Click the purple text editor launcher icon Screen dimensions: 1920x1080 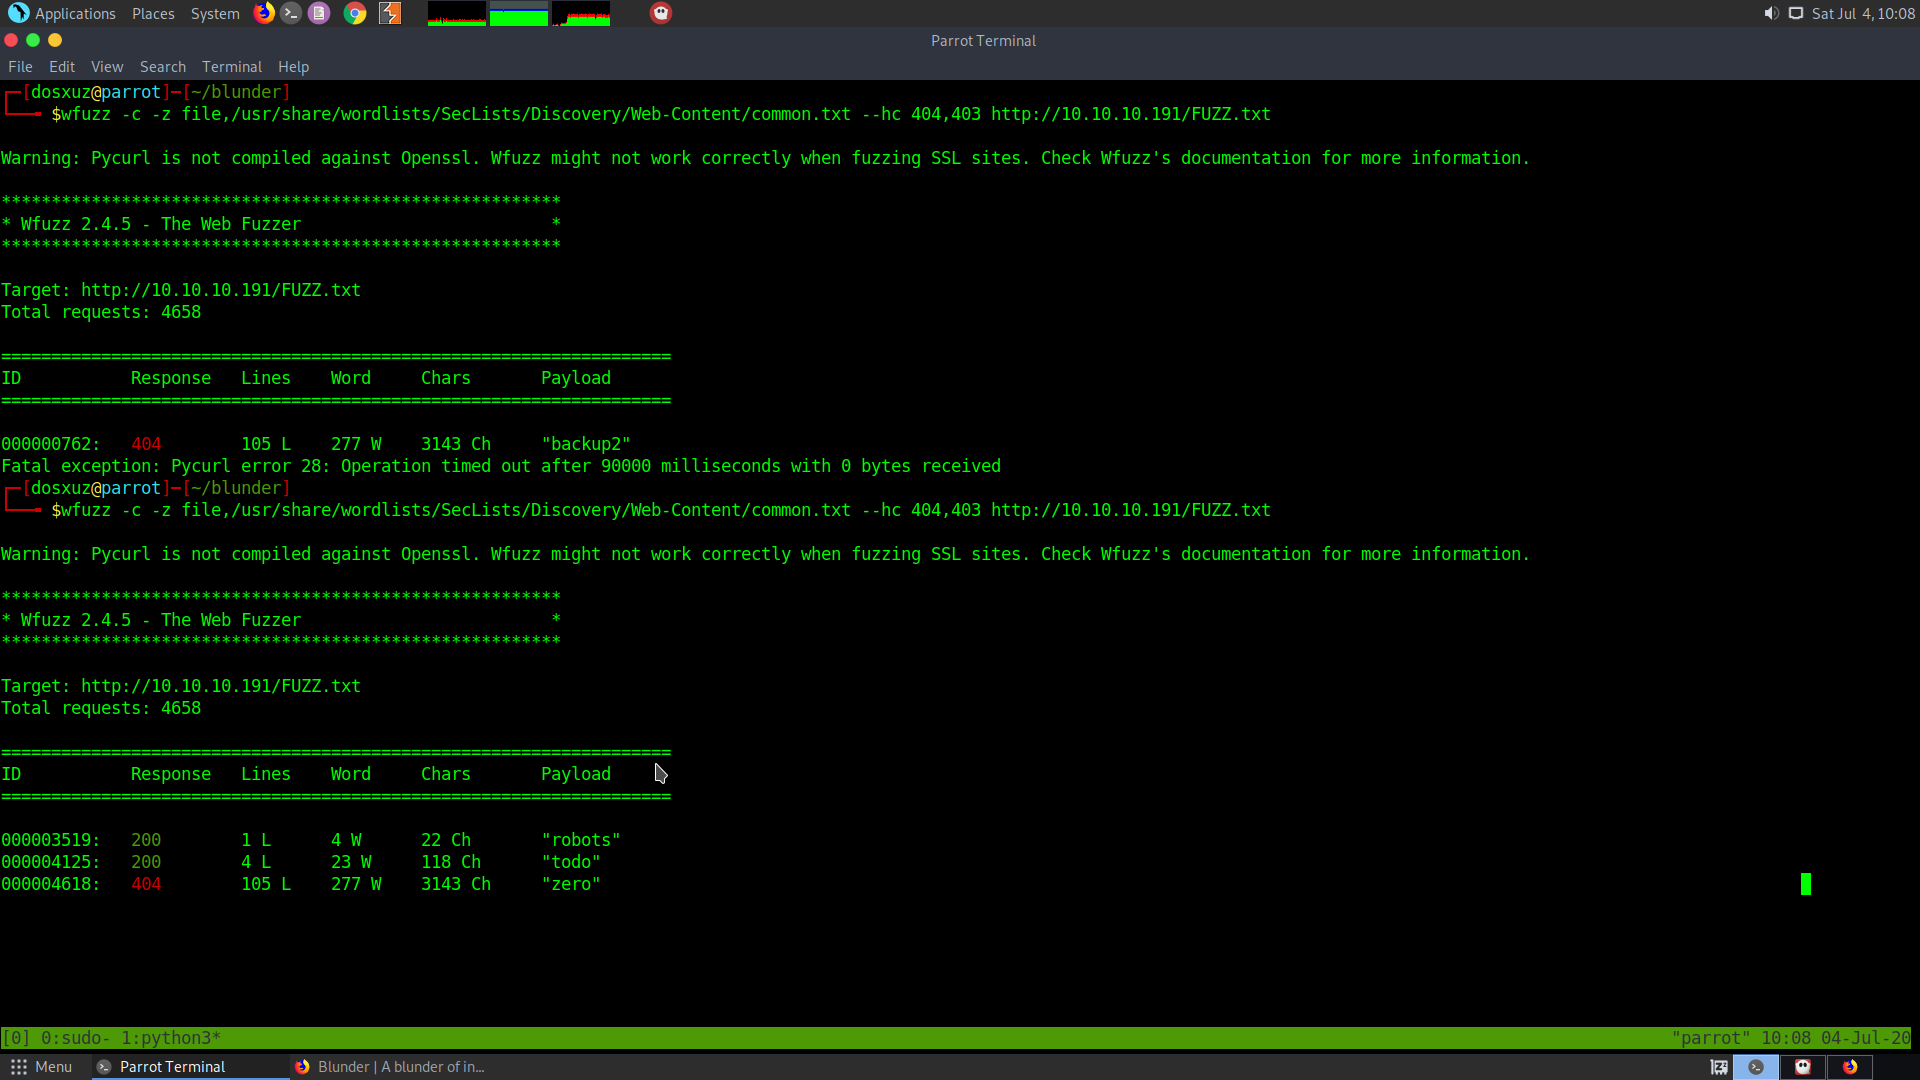coord(319,13)
